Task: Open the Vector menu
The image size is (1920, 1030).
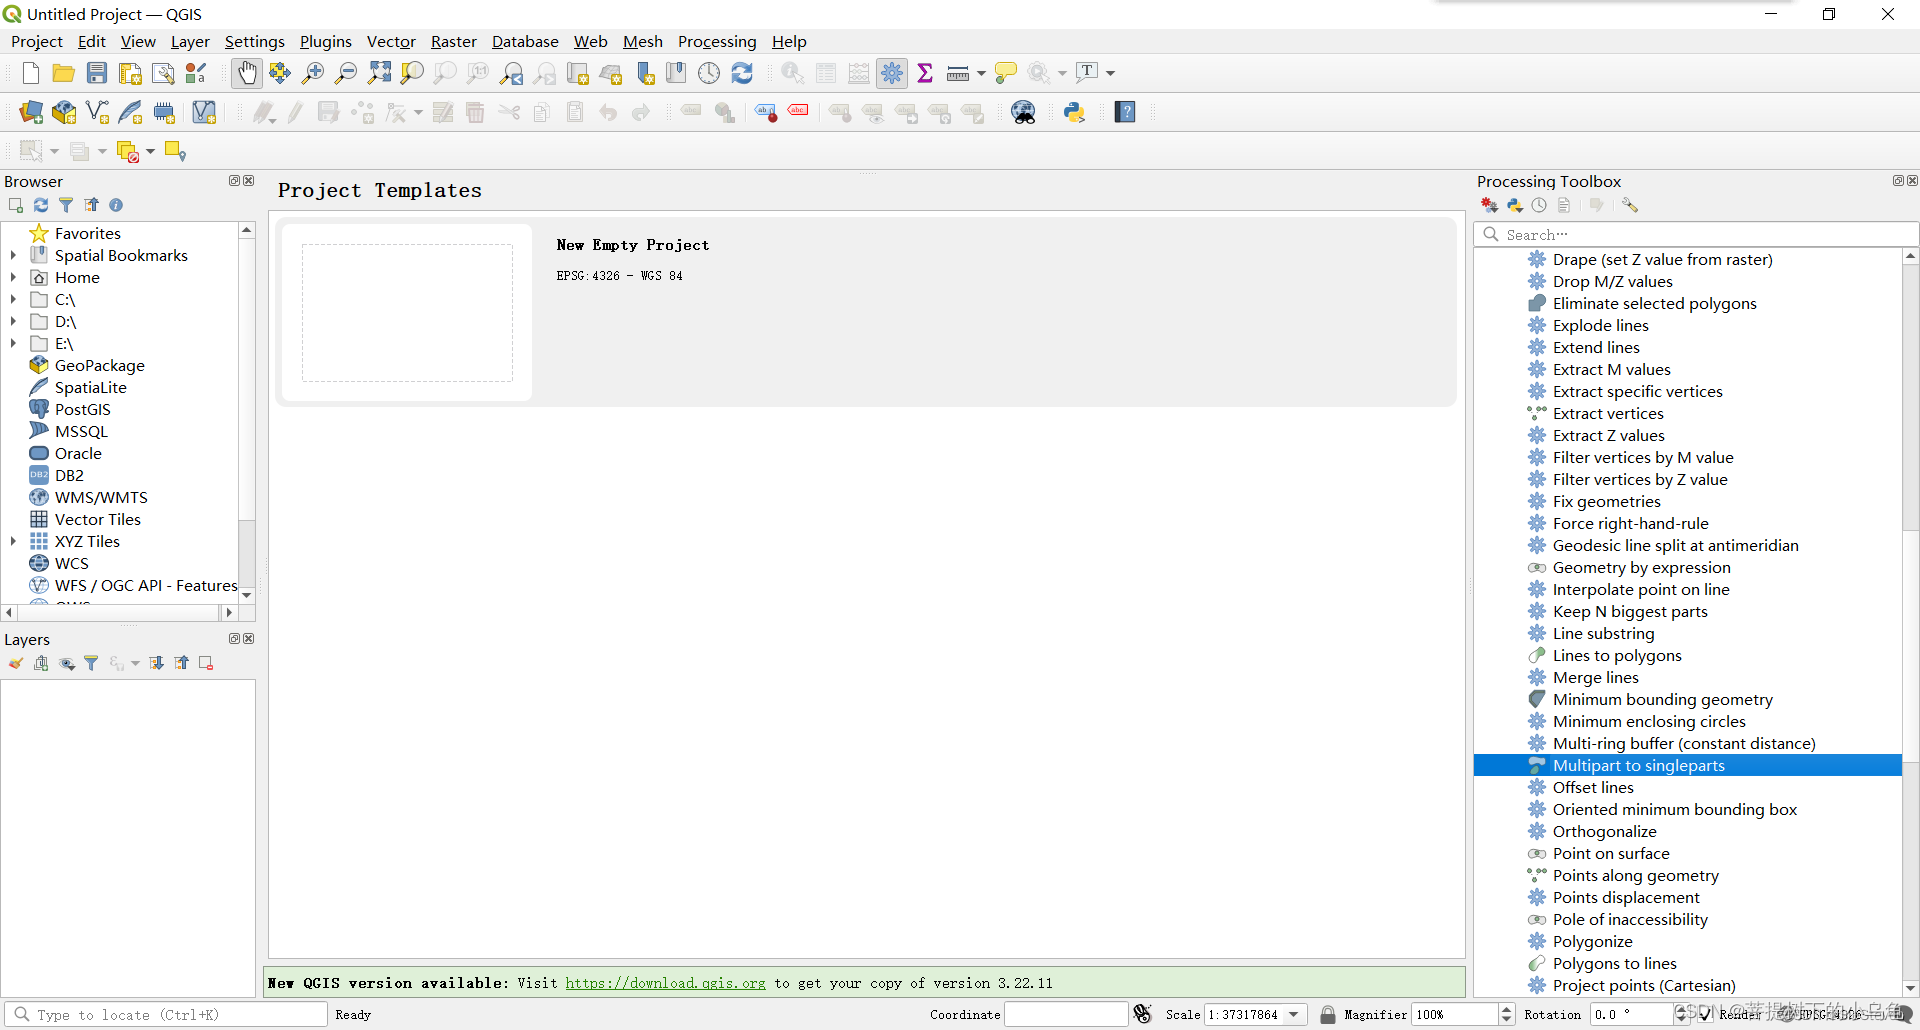Action: click(x=391, y=41)
